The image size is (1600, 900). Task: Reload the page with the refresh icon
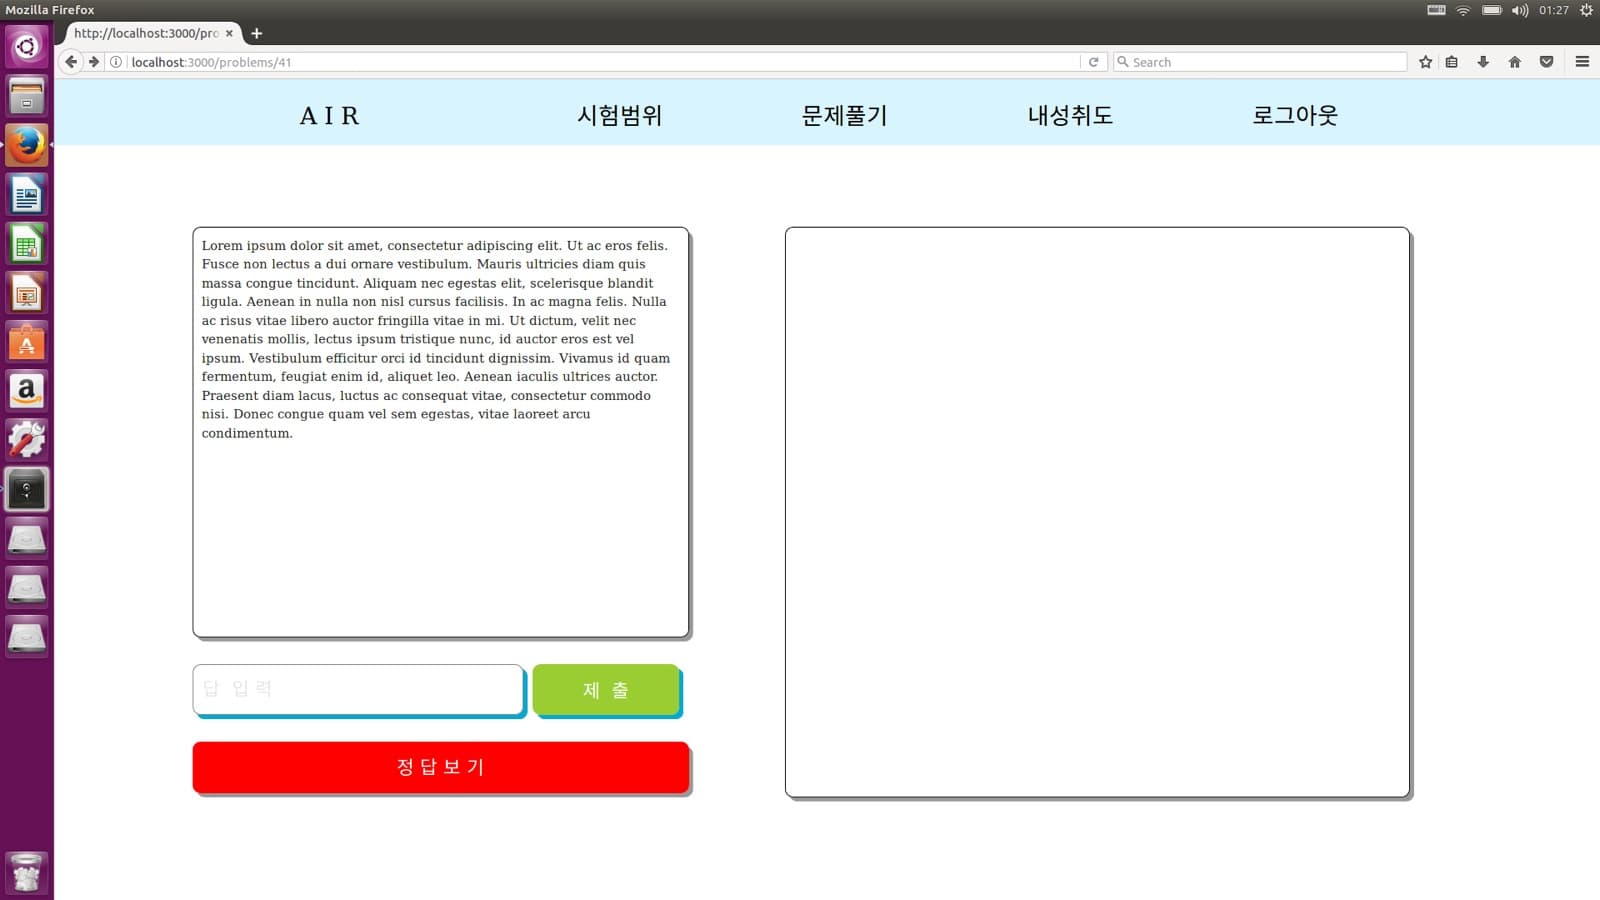click(1094, 62)
